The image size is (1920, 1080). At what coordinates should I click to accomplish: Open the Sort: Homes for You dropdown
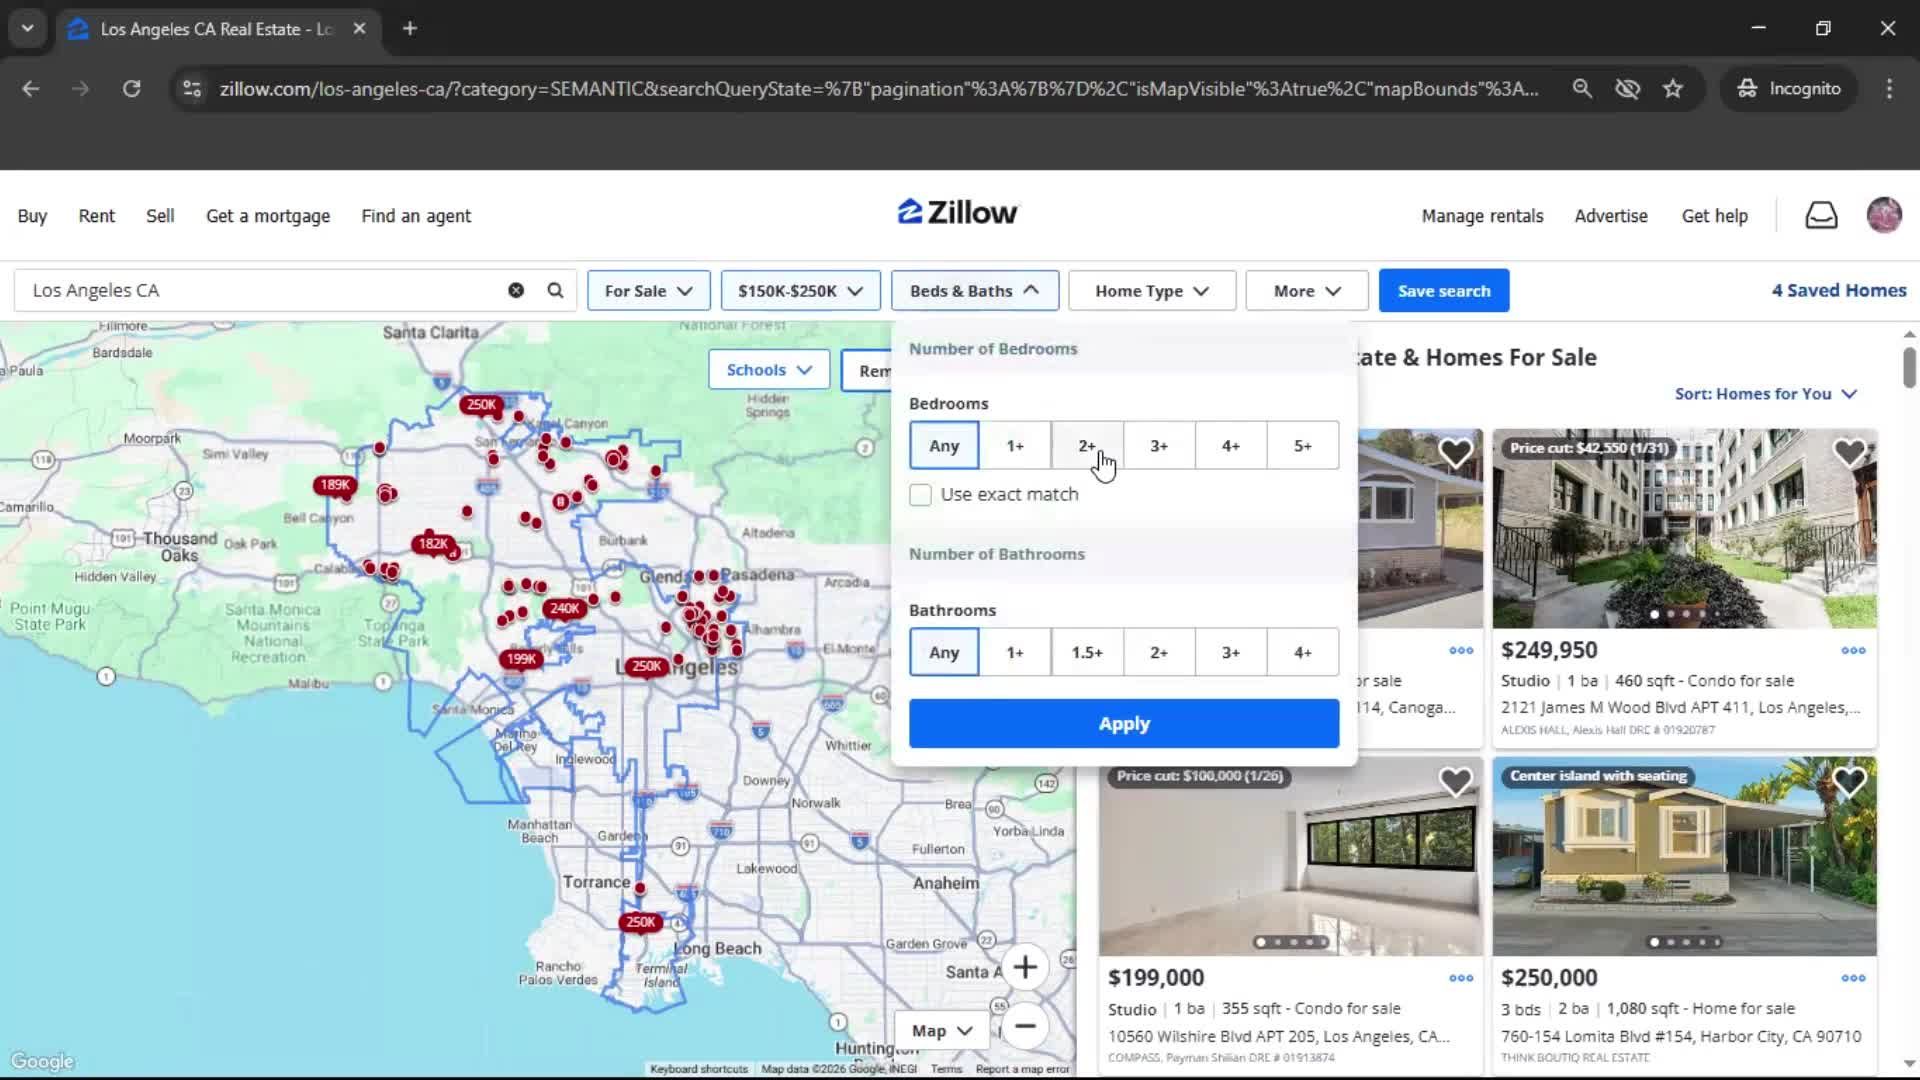click(1764, 394)
